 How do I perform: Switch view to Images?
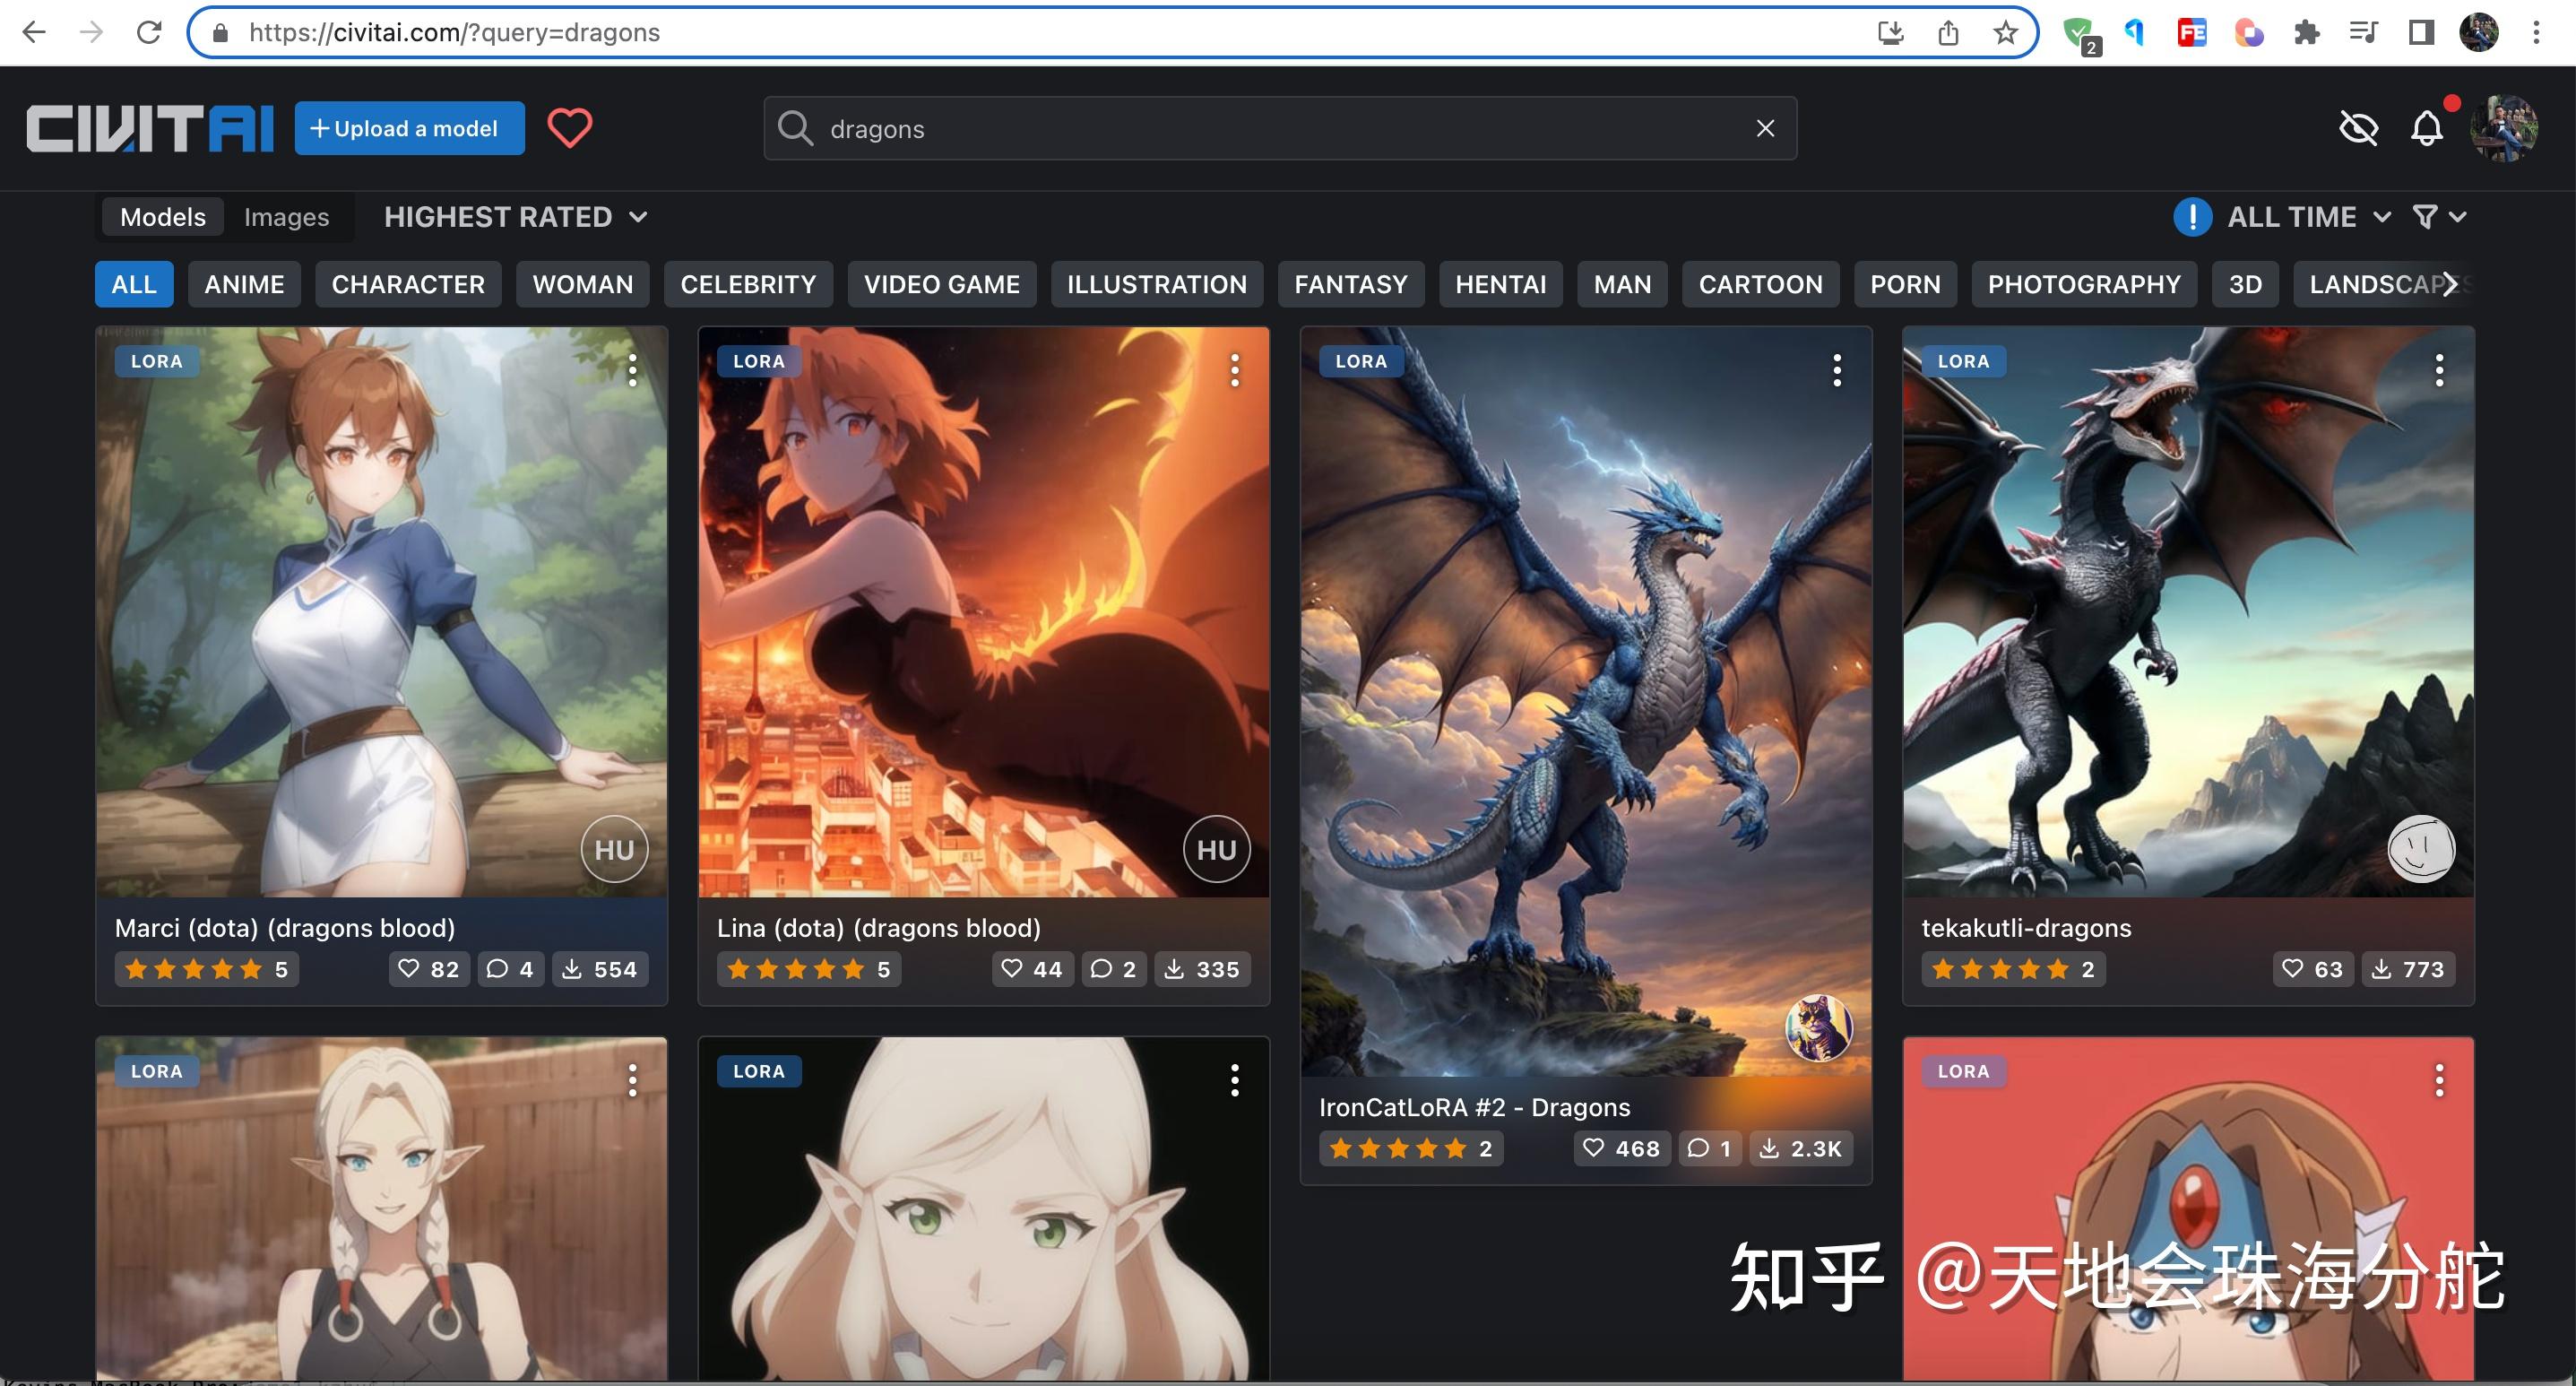click(x=286, y=217)
